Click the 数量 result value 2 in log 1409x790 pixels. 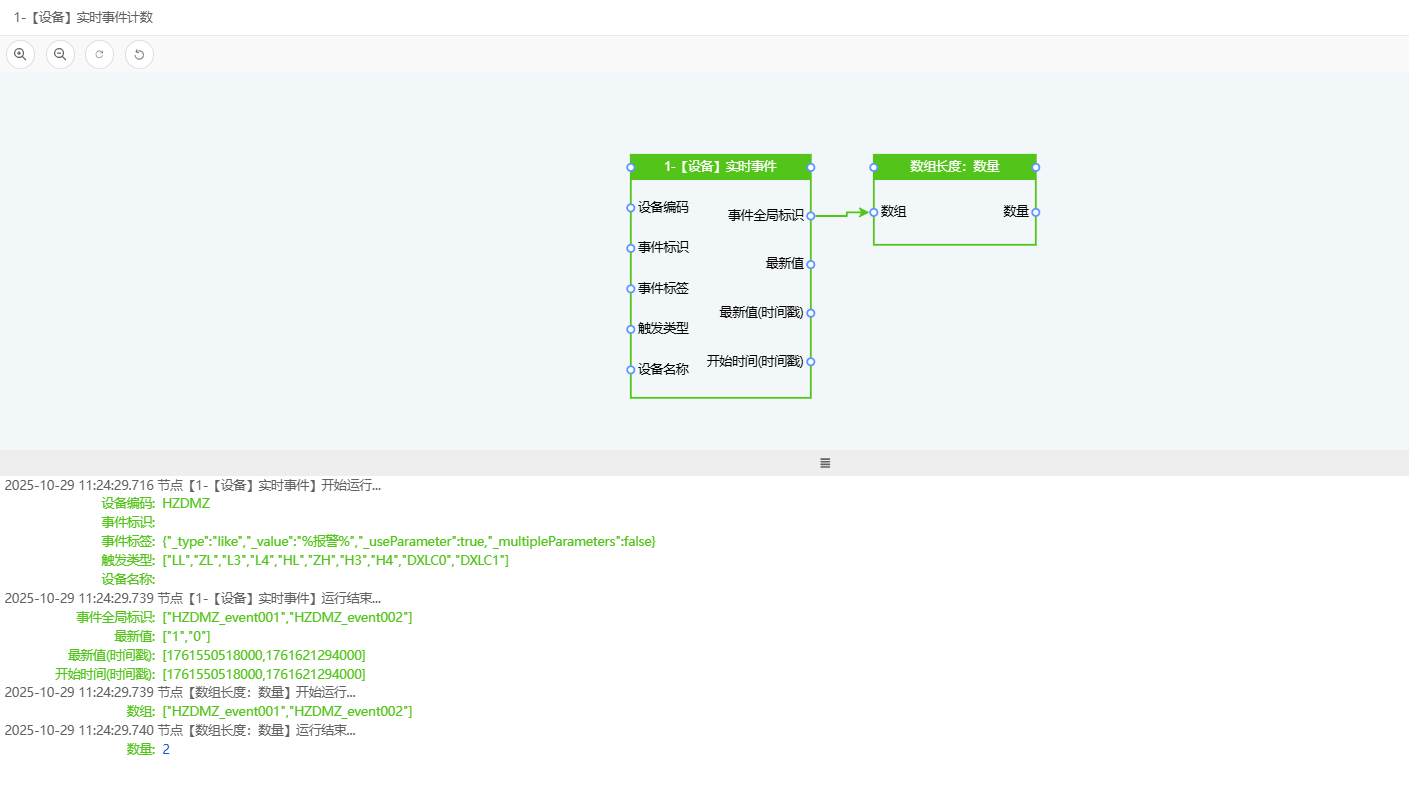click(166, 749)
